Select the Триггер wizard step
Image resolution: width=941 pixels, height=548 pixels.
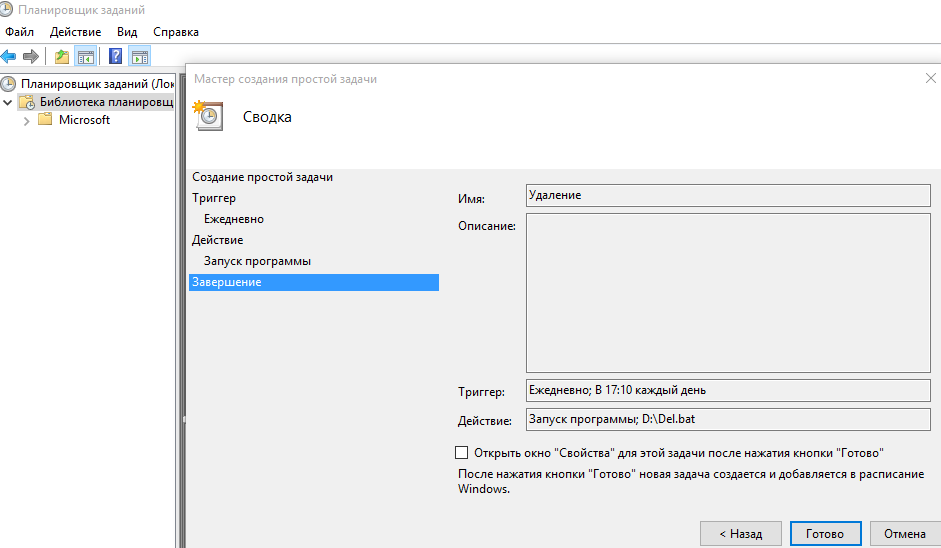pyautogui.click(x=214, y=198)
